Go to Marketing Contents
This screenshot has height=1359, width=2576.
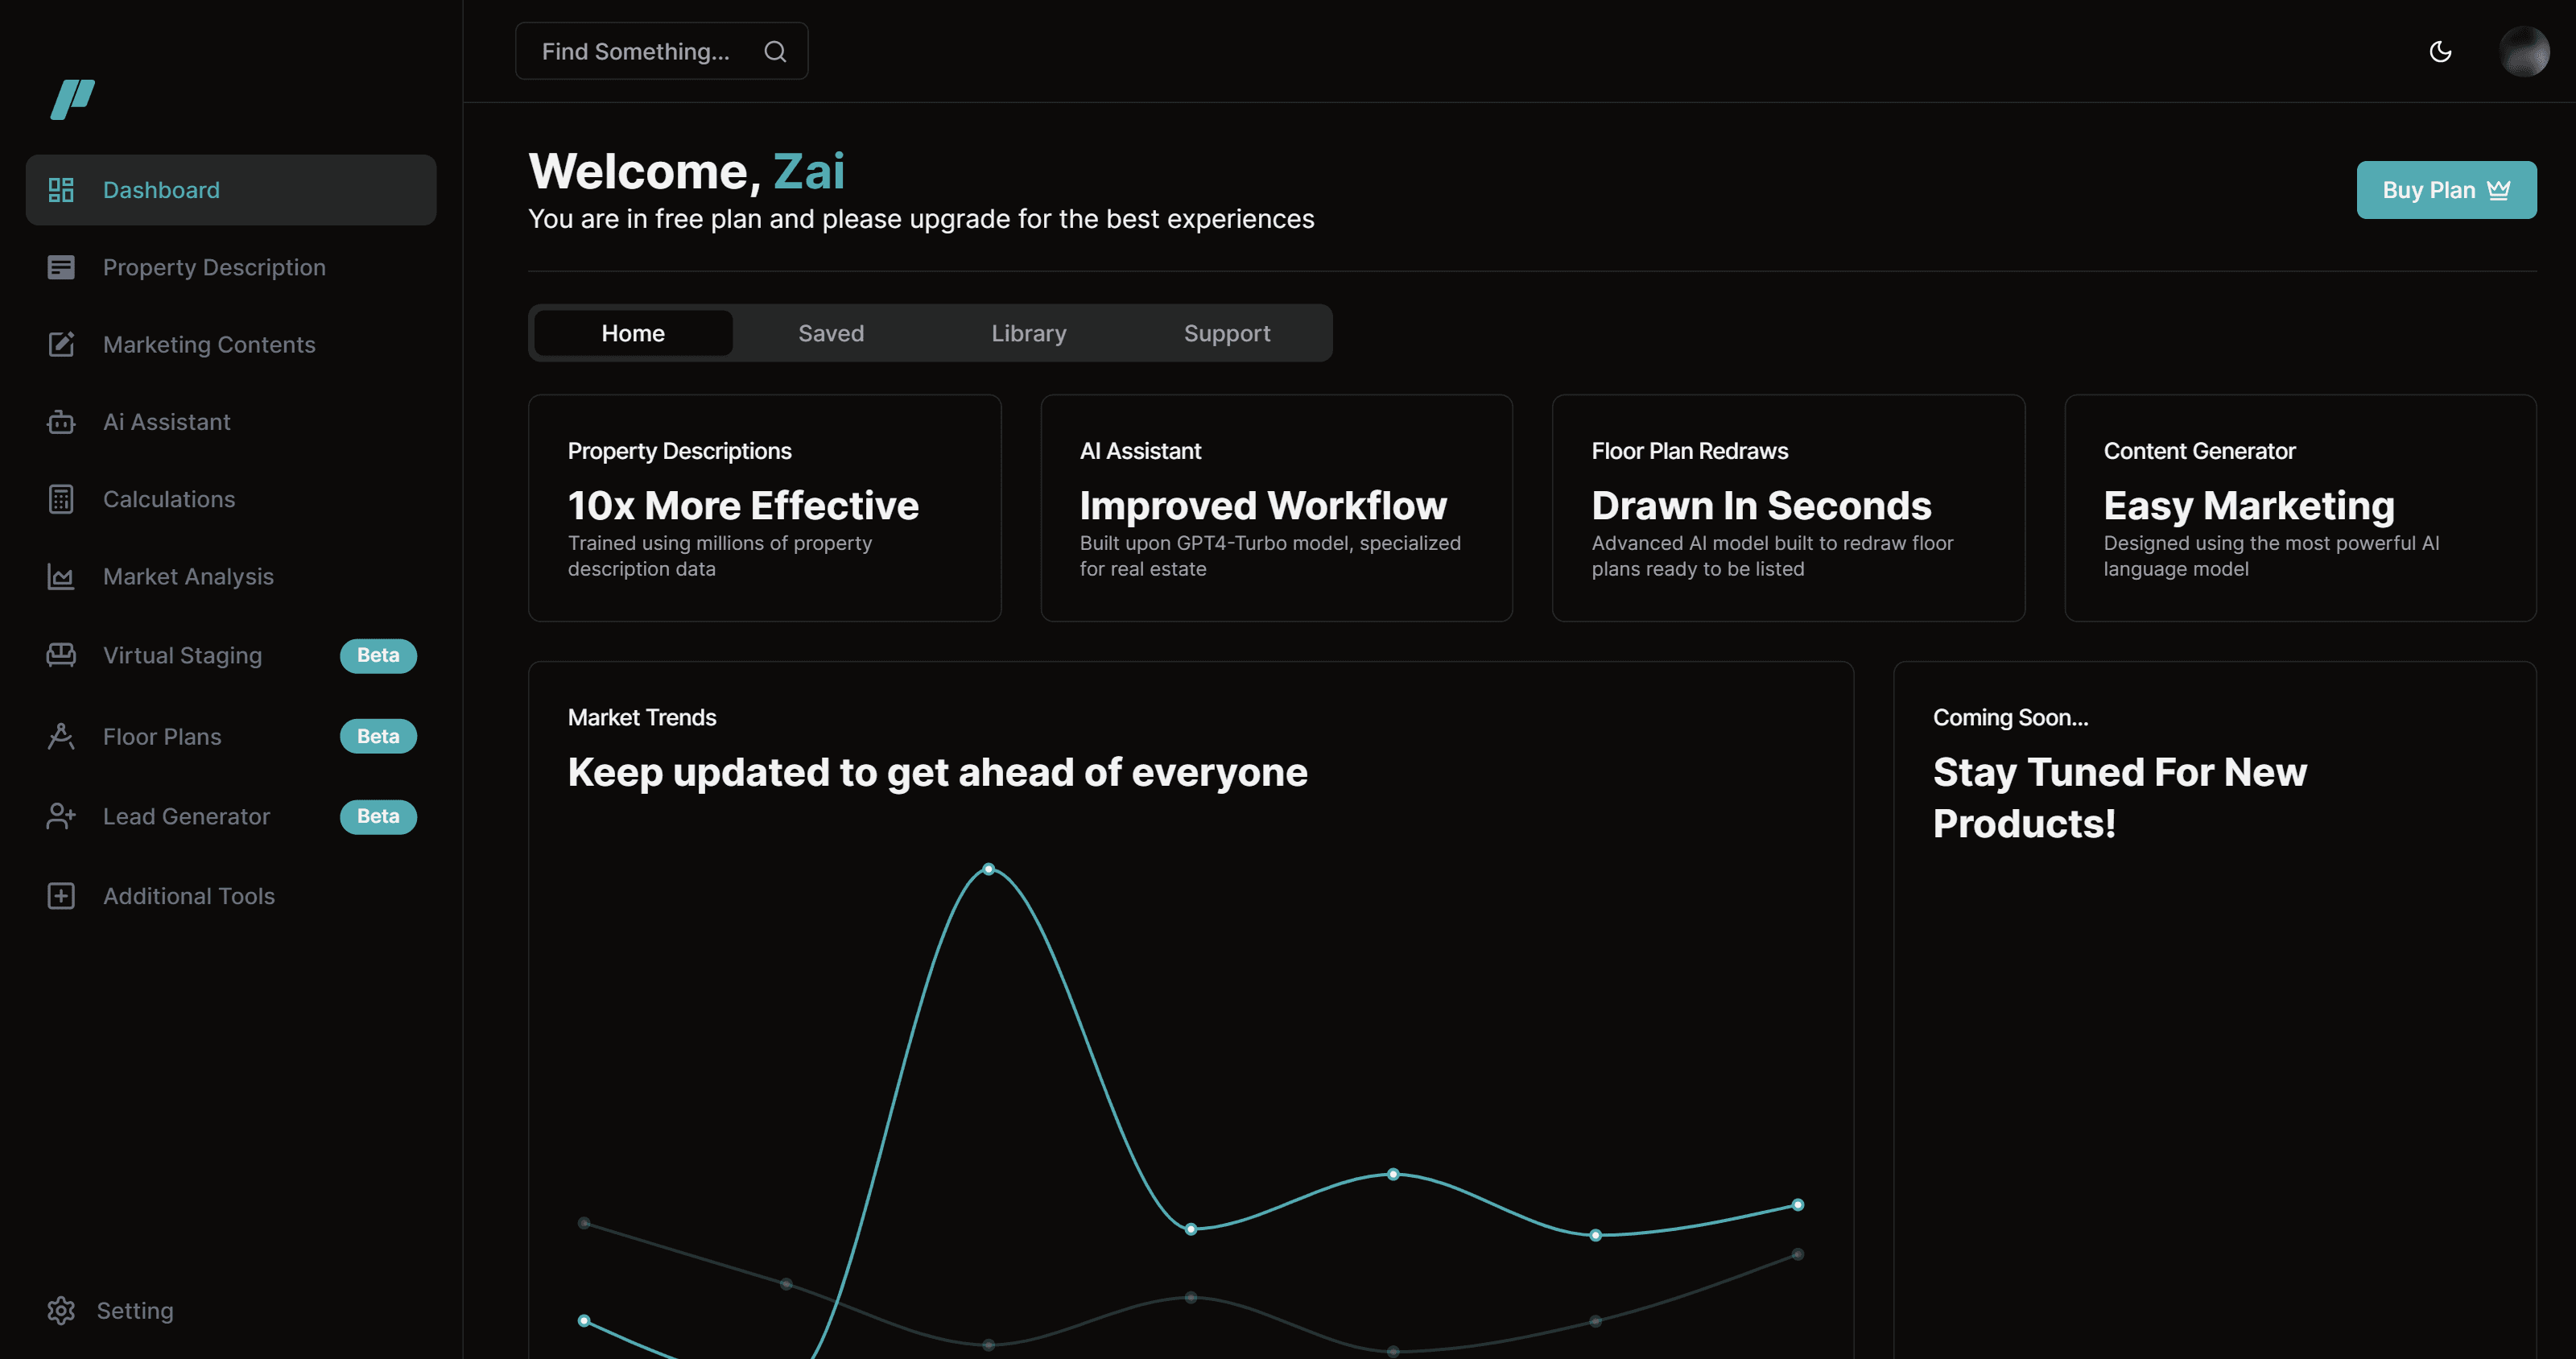pos(209,344)
